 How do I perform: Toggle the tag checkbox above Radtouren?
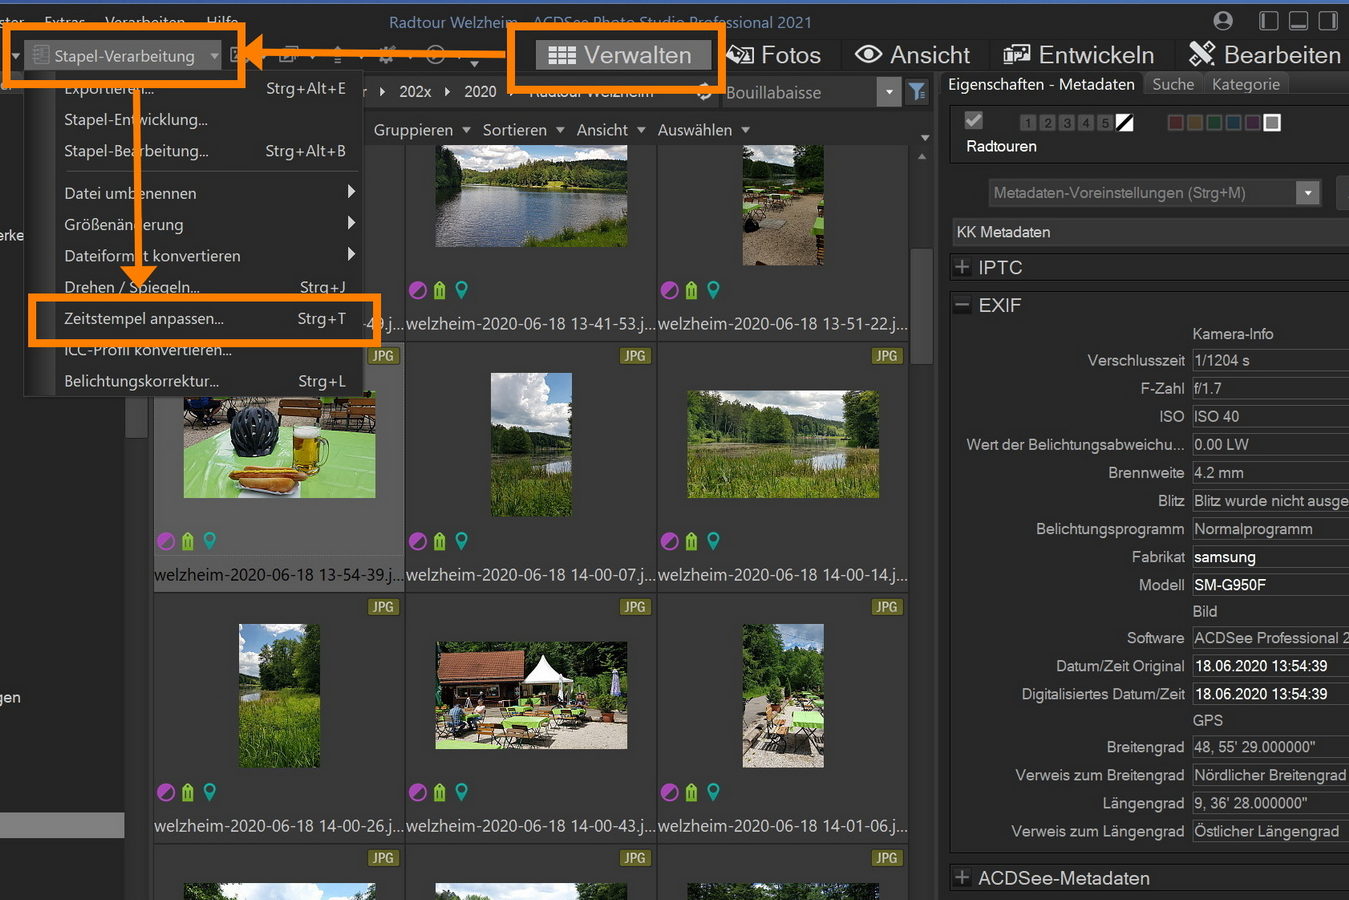coord(973,121)
